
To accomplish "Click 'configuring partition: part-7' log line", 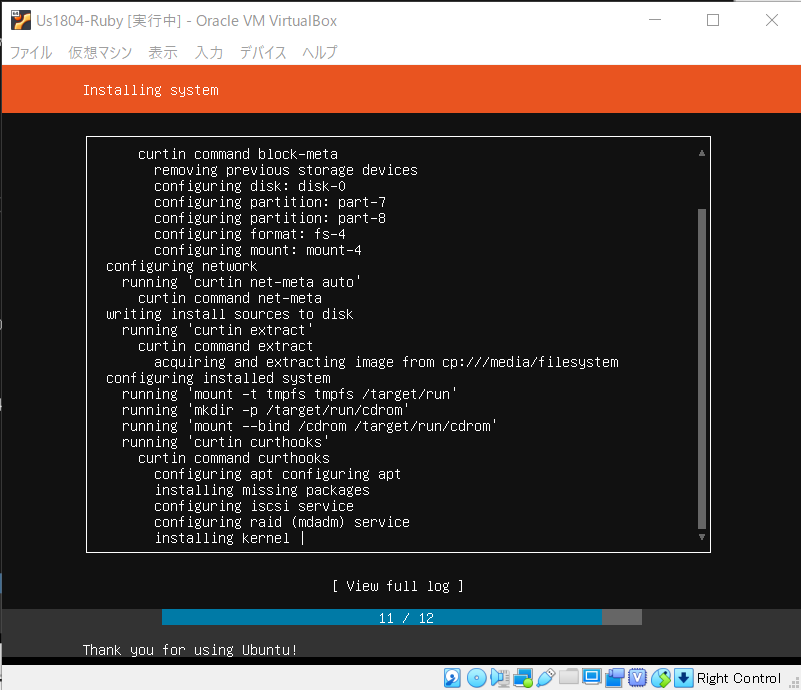I will [270, 202].
